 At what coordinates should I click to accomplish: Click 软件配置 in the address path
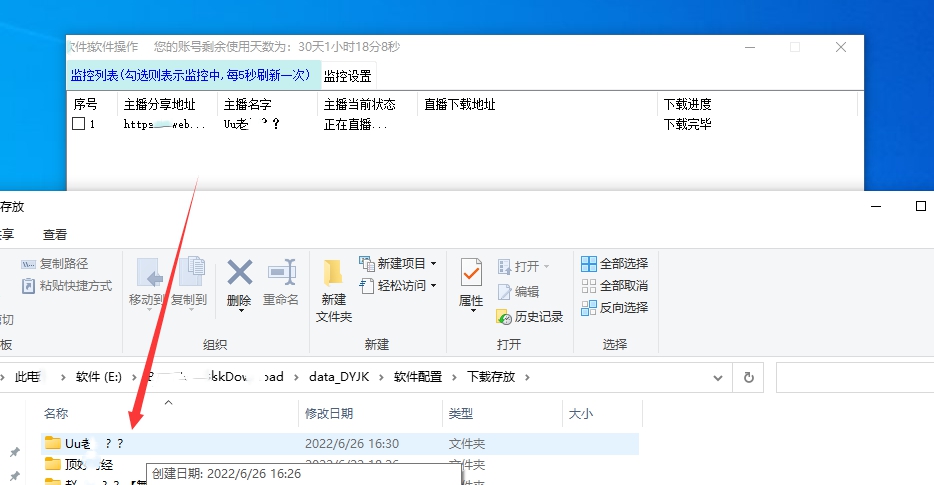tap(418, 377)
